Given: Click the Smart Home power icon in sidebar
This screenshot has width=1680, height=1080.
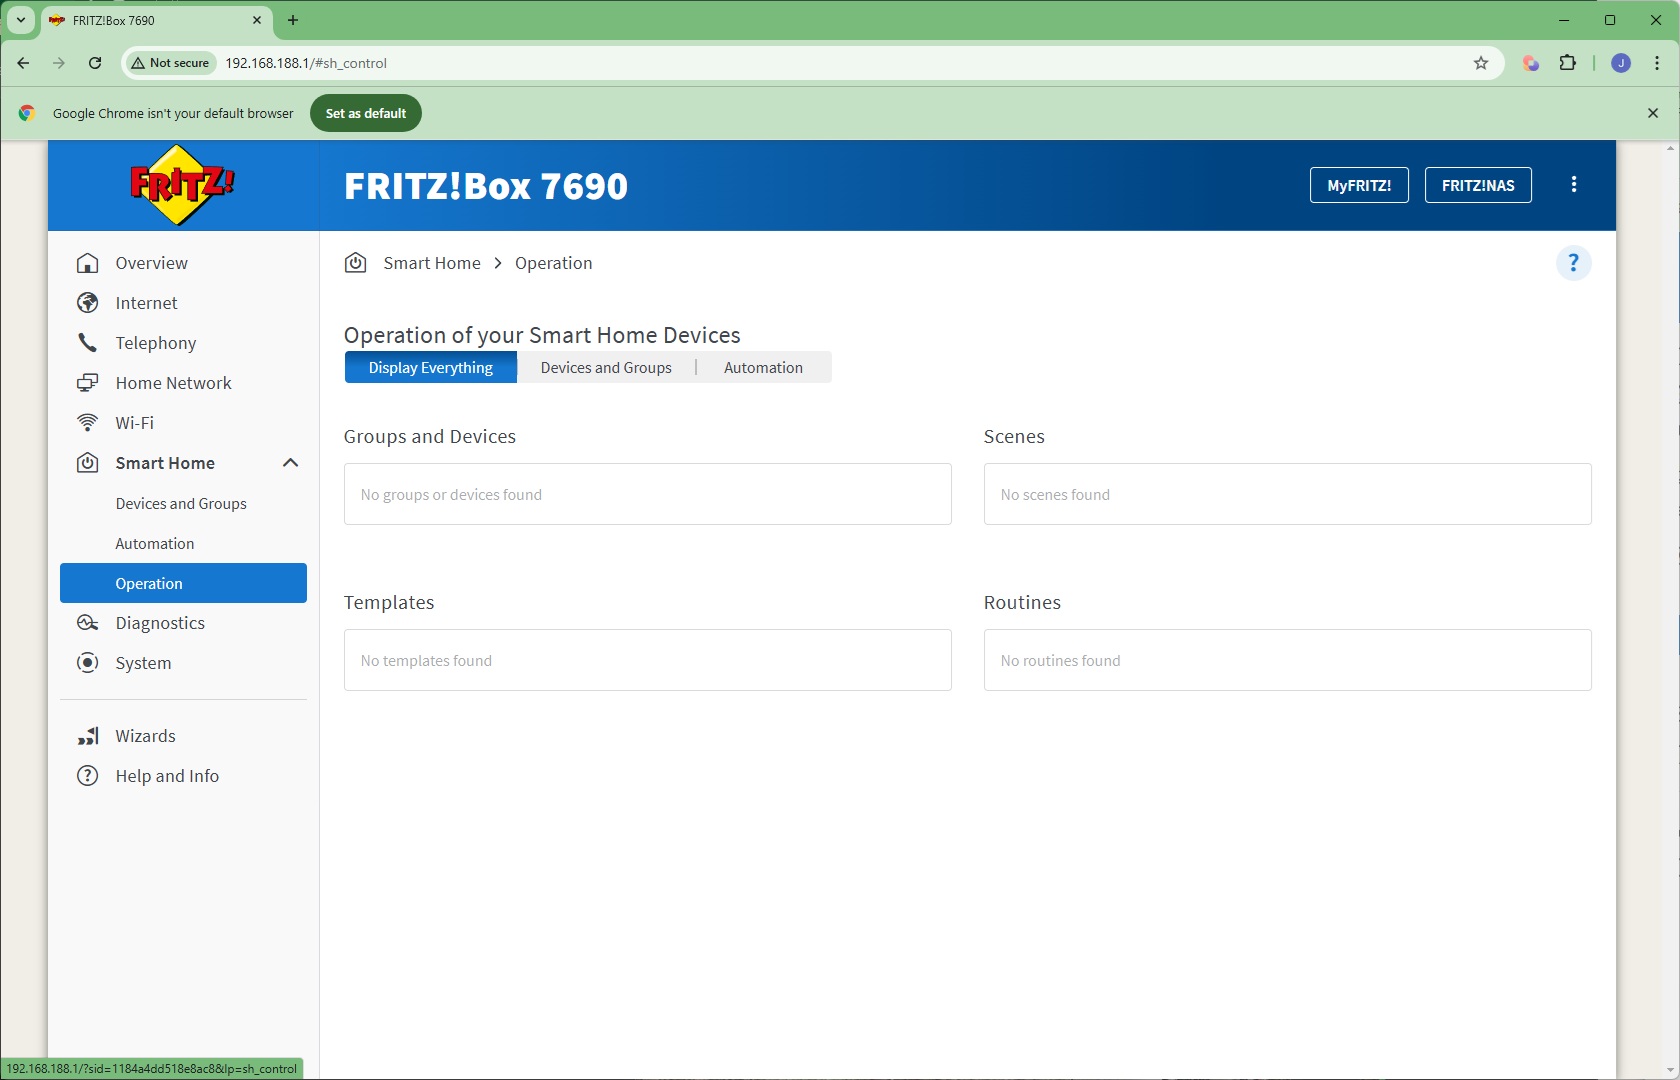Looking at the screenshot, I should point(88,463).
